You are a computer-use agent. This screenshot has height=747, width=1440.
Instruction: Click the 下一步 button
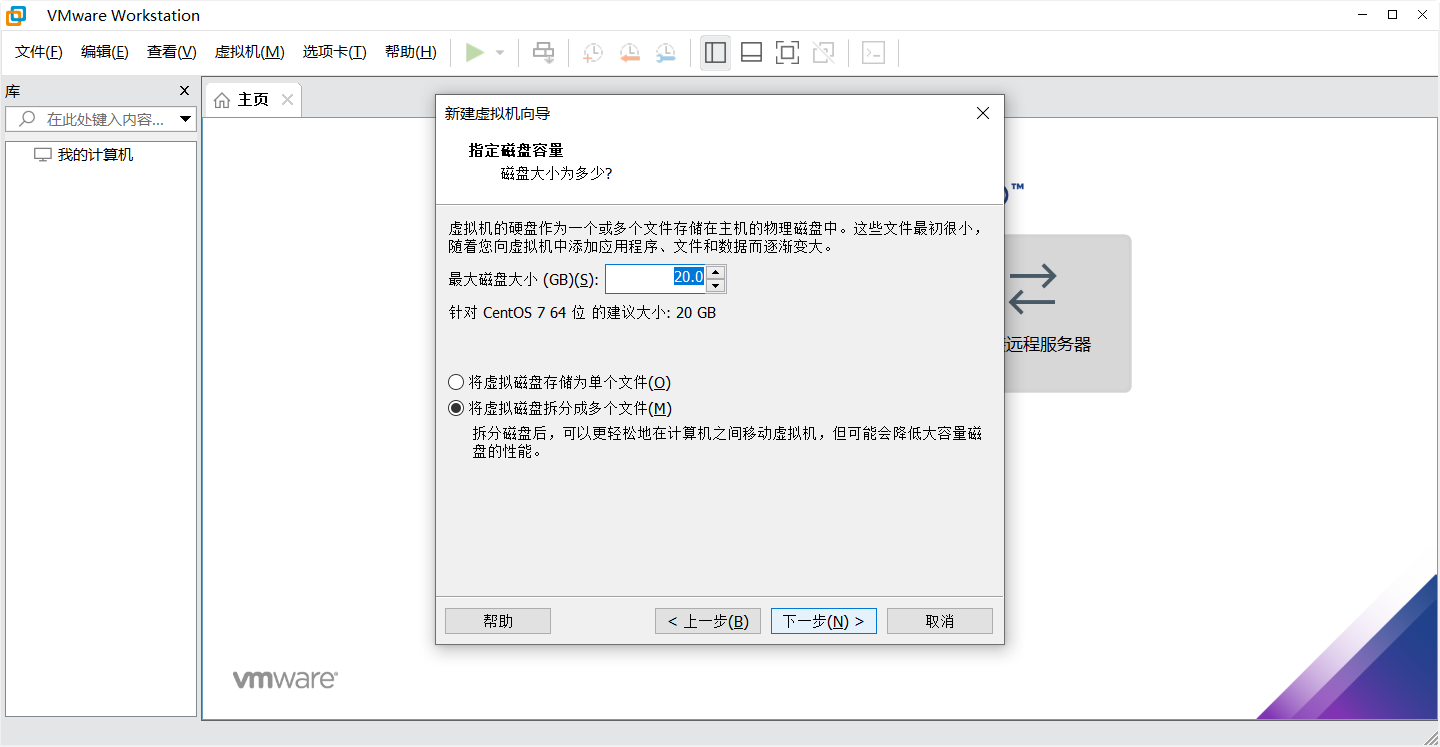point(823,620)
